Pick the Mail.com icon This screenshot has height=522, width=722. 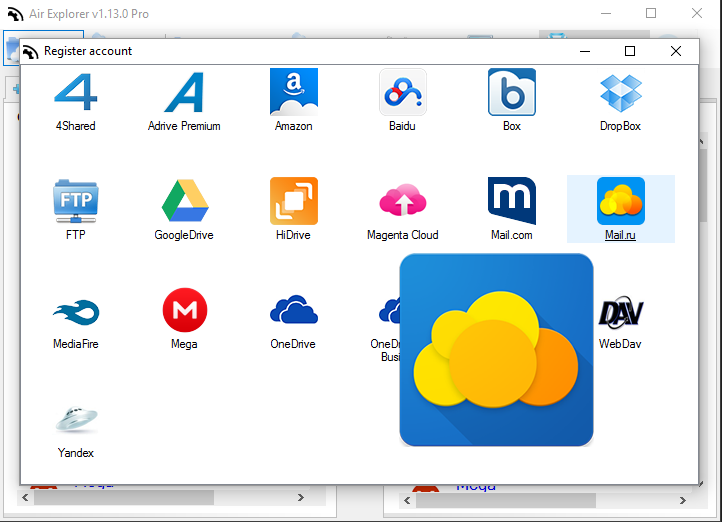(512, 201)
